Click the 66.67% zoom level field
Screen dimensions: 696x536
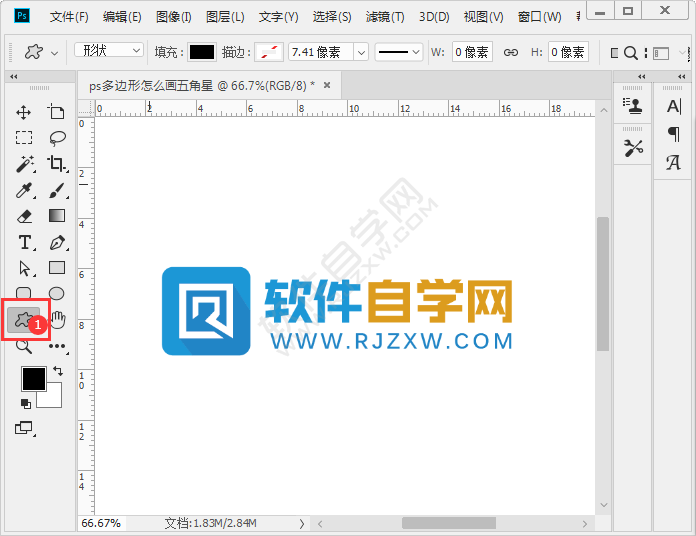click(x=101, y=523)
